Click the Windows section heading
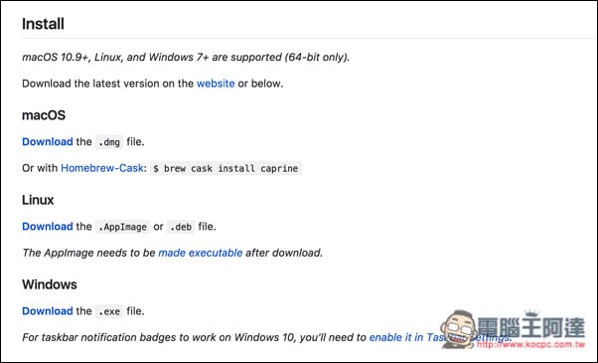This screenshot has width=598, height=363. [50, 285]
